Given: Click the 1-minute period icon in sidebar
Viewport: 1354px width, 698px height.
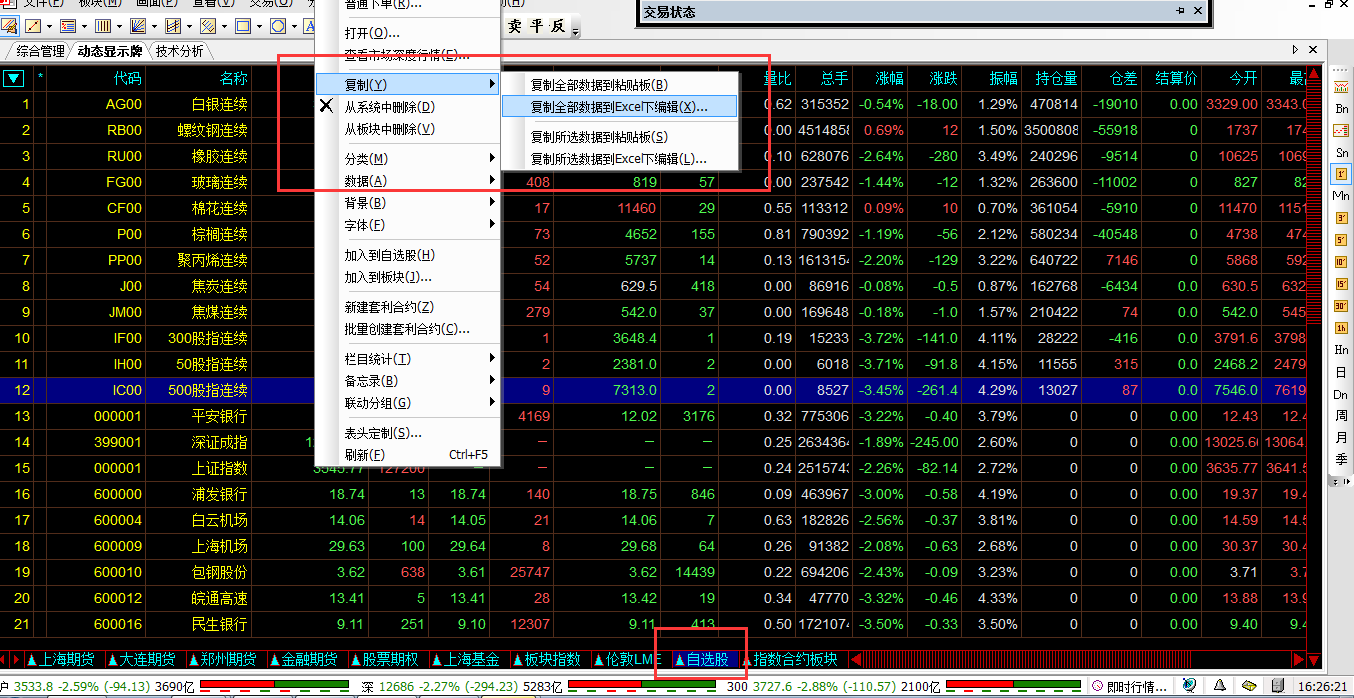Looking at the screenshot, I should click(x=1341, y=174).
